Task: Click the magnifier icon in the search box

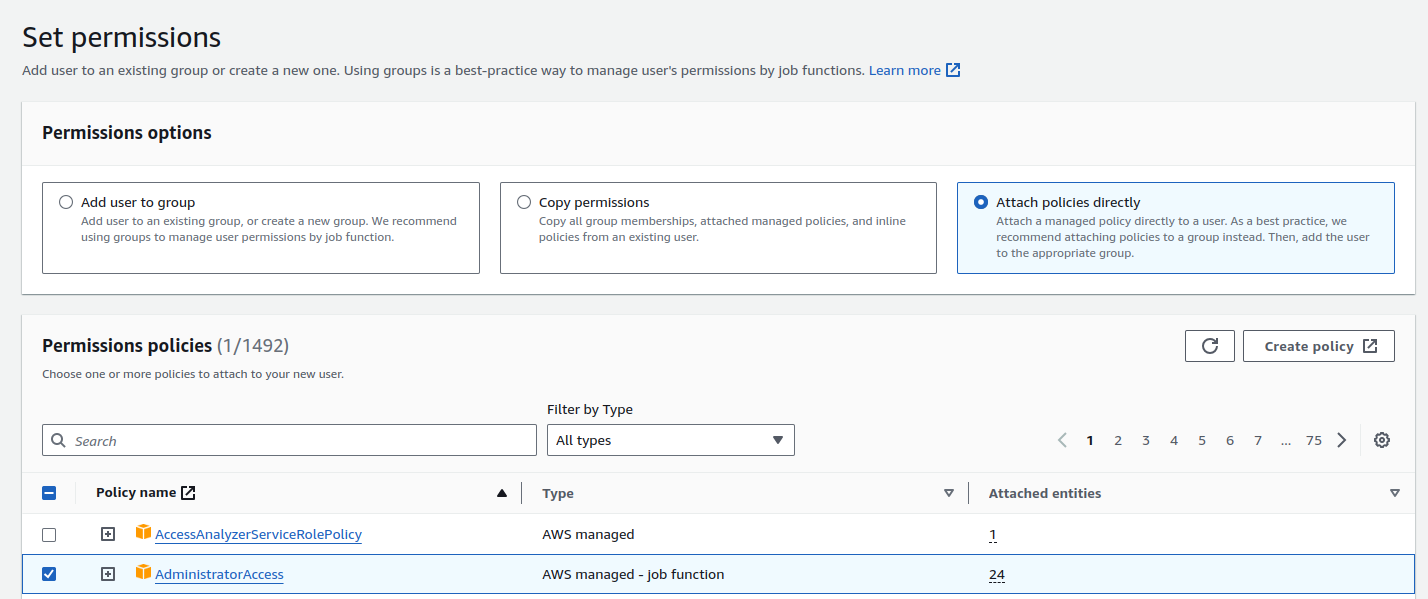Action: click(58, 440)
